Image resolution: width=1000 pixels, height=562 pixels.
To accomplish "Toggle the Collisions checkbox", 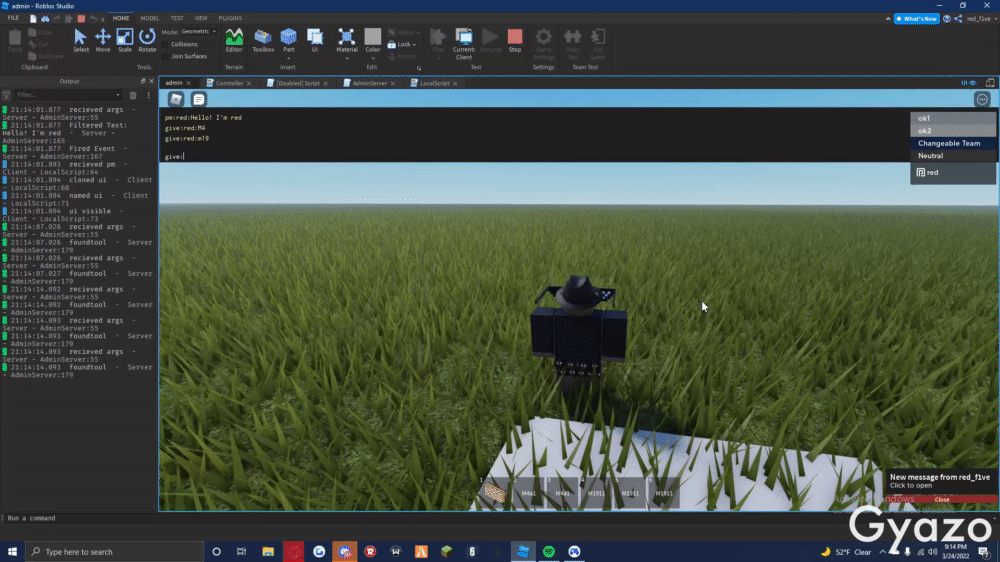I will coord(166,44).
